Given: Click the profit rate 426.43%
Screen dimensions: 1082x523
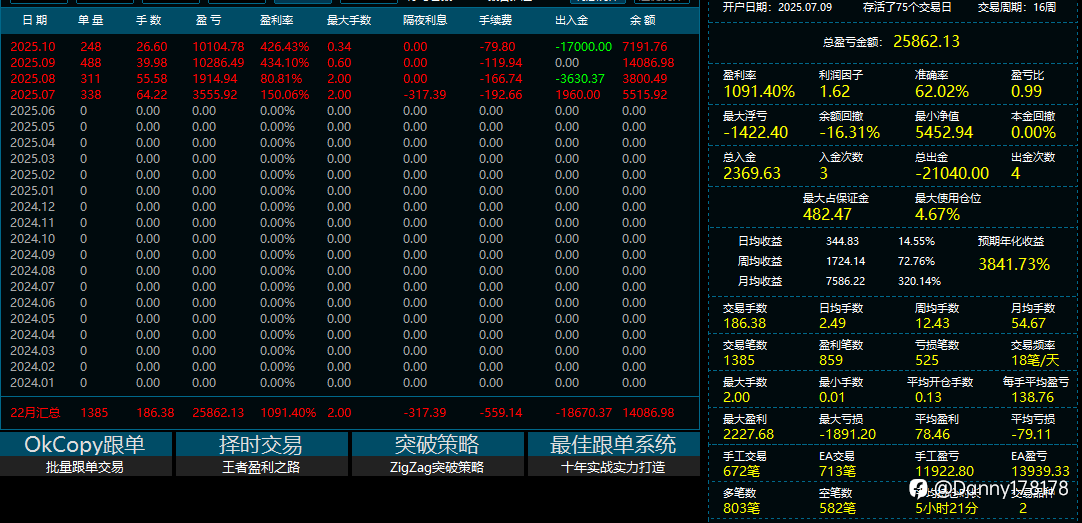Looking at the screenshot, I should 284,47.
